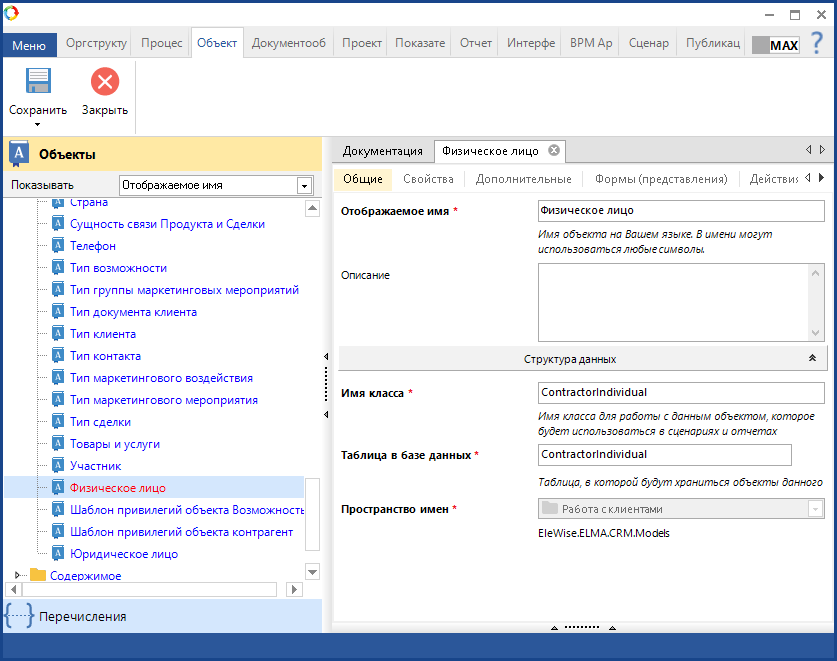Click the blue Меню button
The image size is (837, 661).
[29, 46]
